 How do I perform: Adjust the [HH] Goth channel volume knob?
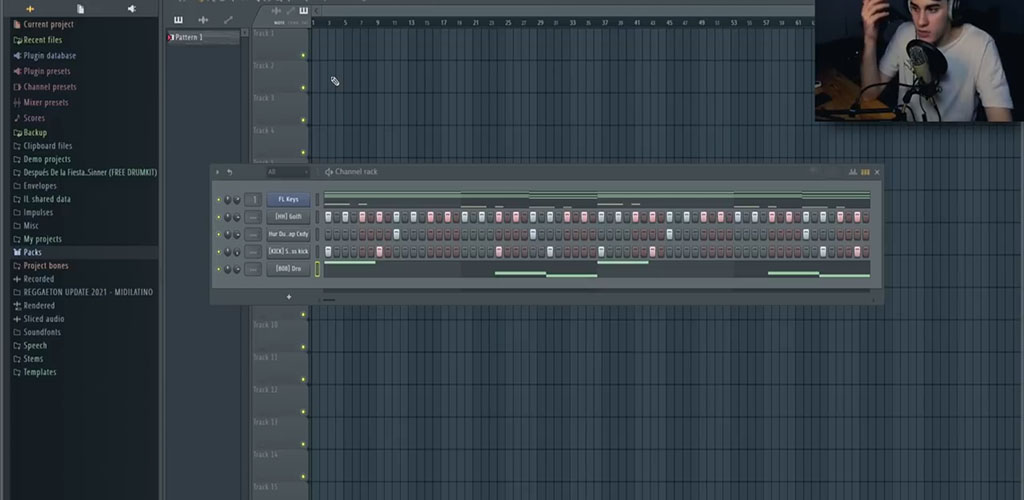[x=237, y=217]
